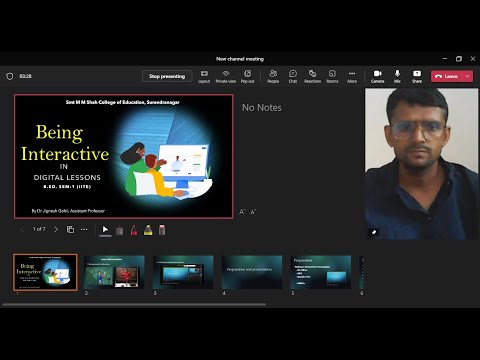This screenshot has width=480, height=360.
Task: Click the meeting timer 03:28
Action: (x=25, y=76)
